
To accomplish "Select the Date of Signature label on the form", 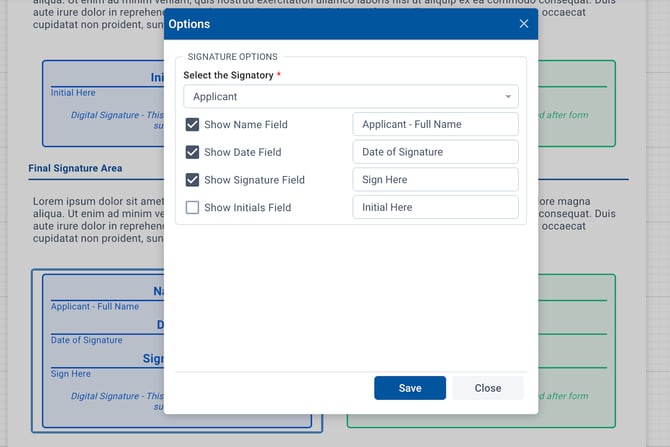I will click(x=87, y=340).
